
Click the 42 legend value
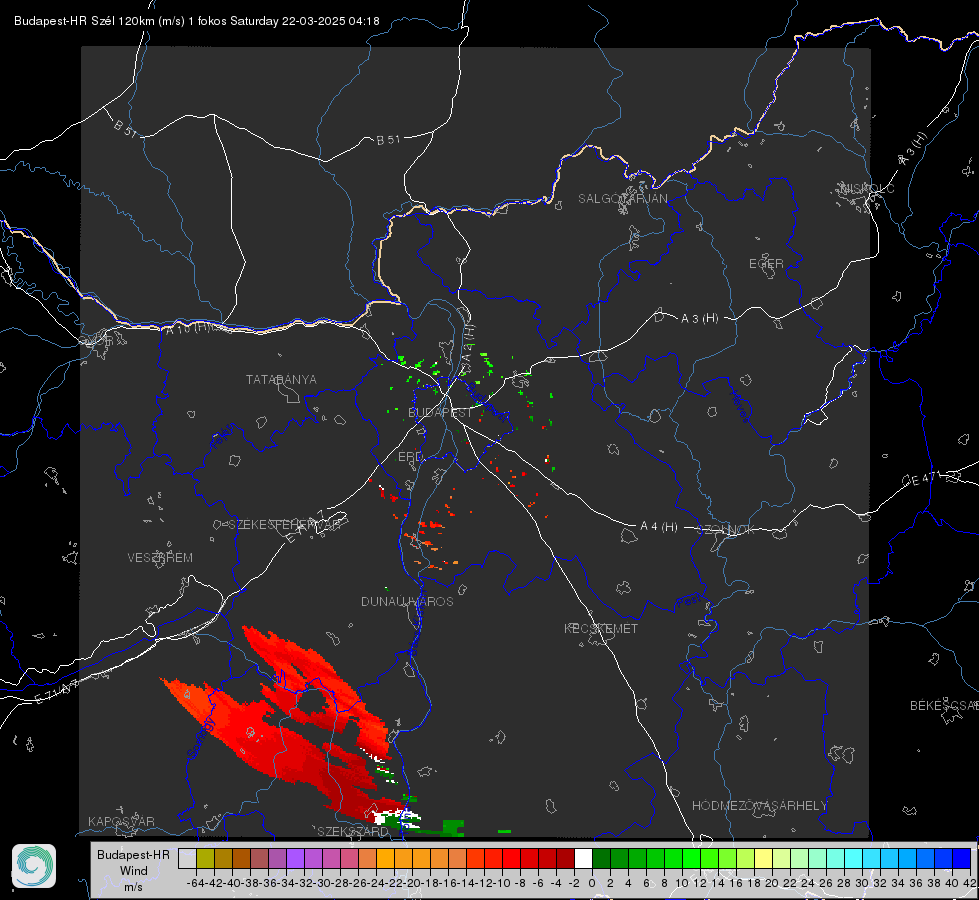click(969, 883)
